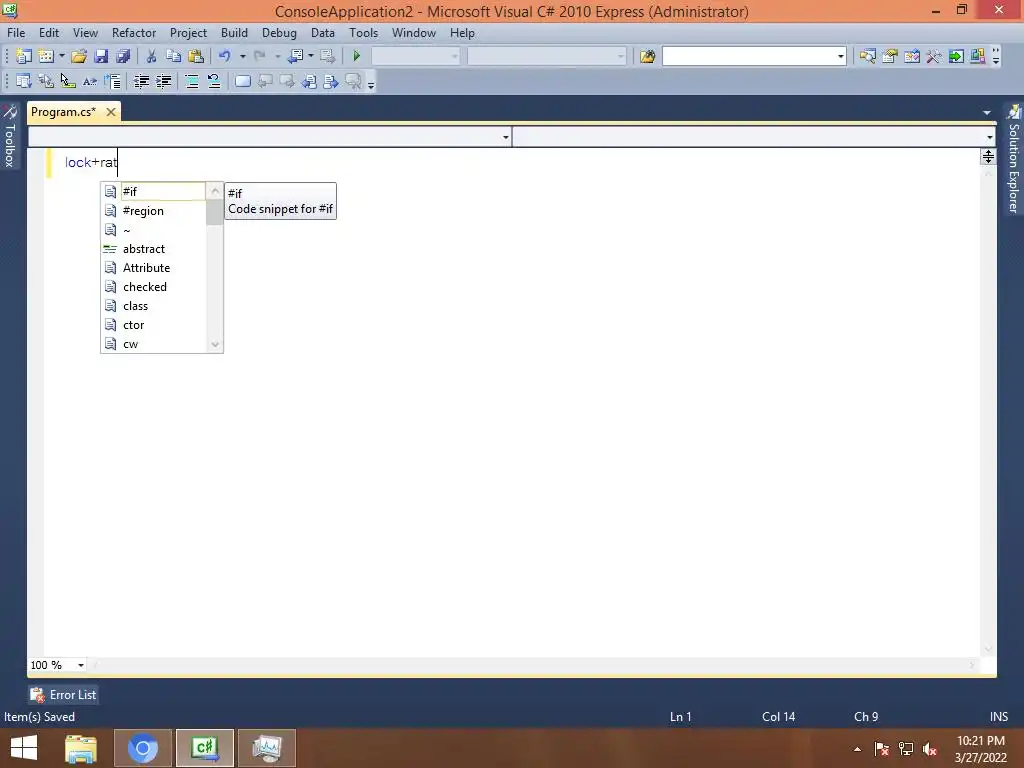This screenshot has width=1024, height=768.
Task: Open the Window menu
Action: click(x=413, y=33)
